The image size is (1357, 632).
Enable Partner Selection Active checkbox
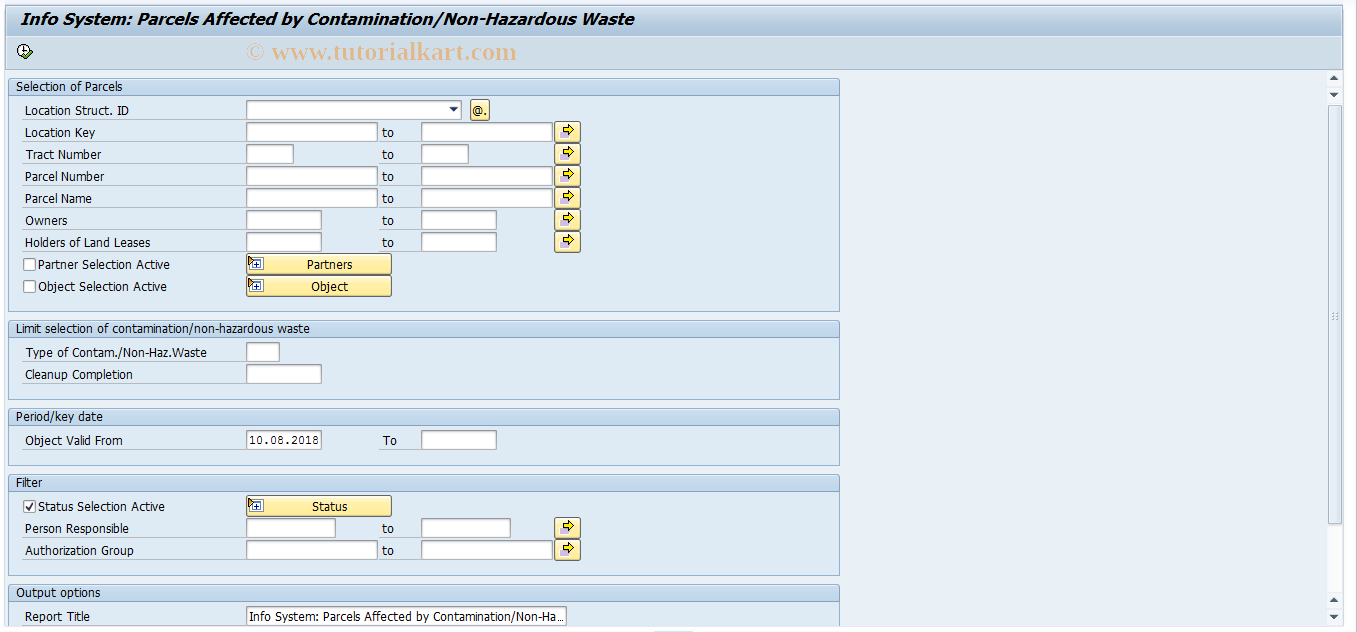click(30, 265)
